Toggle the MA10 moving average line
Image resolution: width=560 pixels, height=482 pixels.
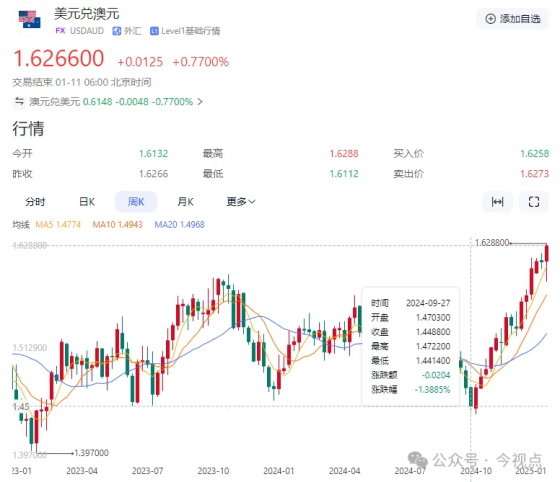[x=118, y=225]
